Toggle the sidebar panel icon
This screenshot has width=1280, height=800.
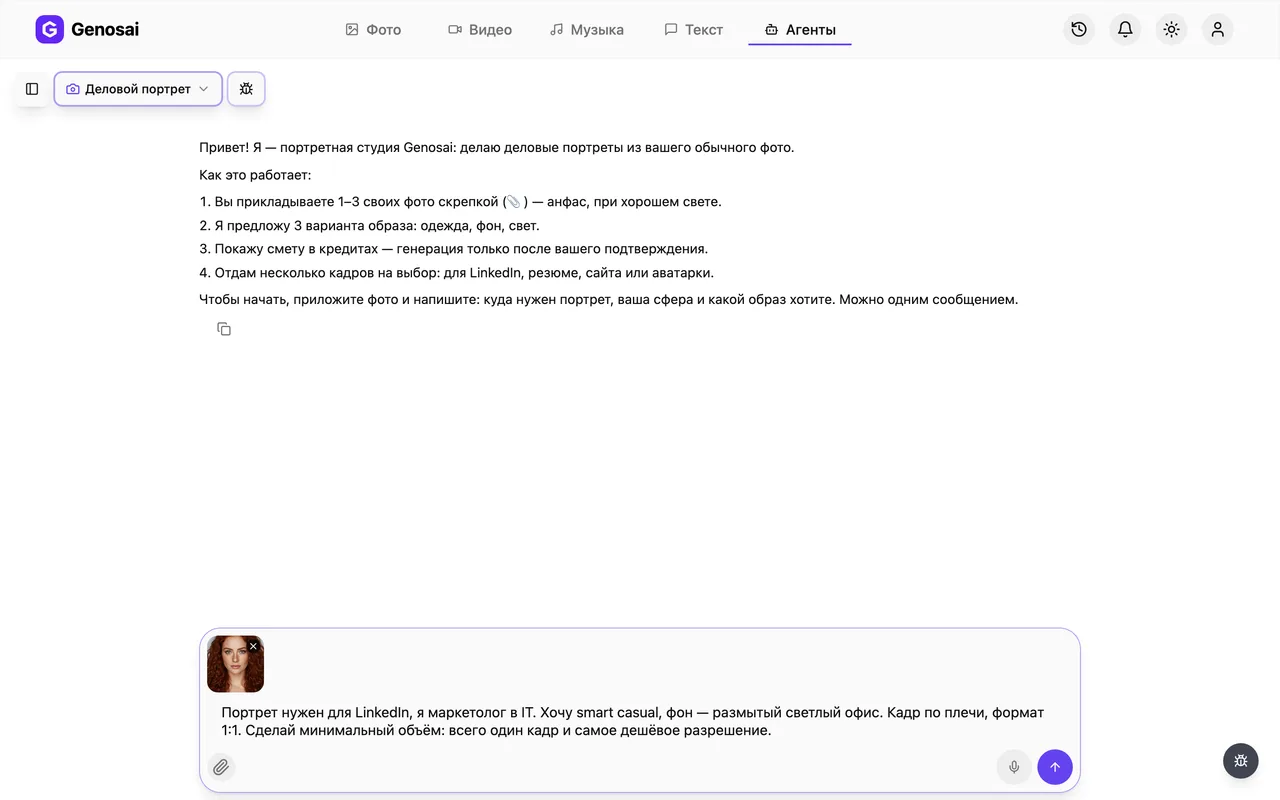click(x=32, y=89)
